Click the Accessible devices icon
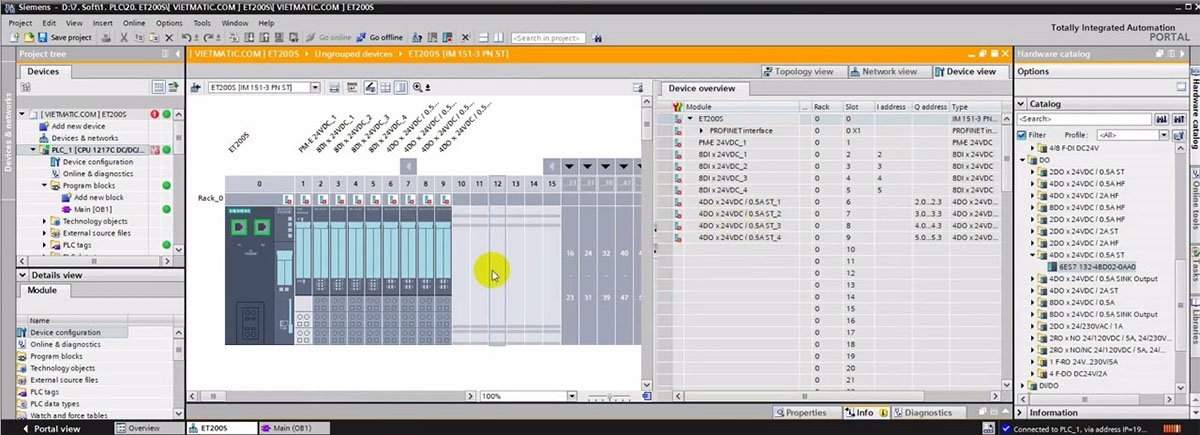The image size is (1200, 435). pos(416,37)
